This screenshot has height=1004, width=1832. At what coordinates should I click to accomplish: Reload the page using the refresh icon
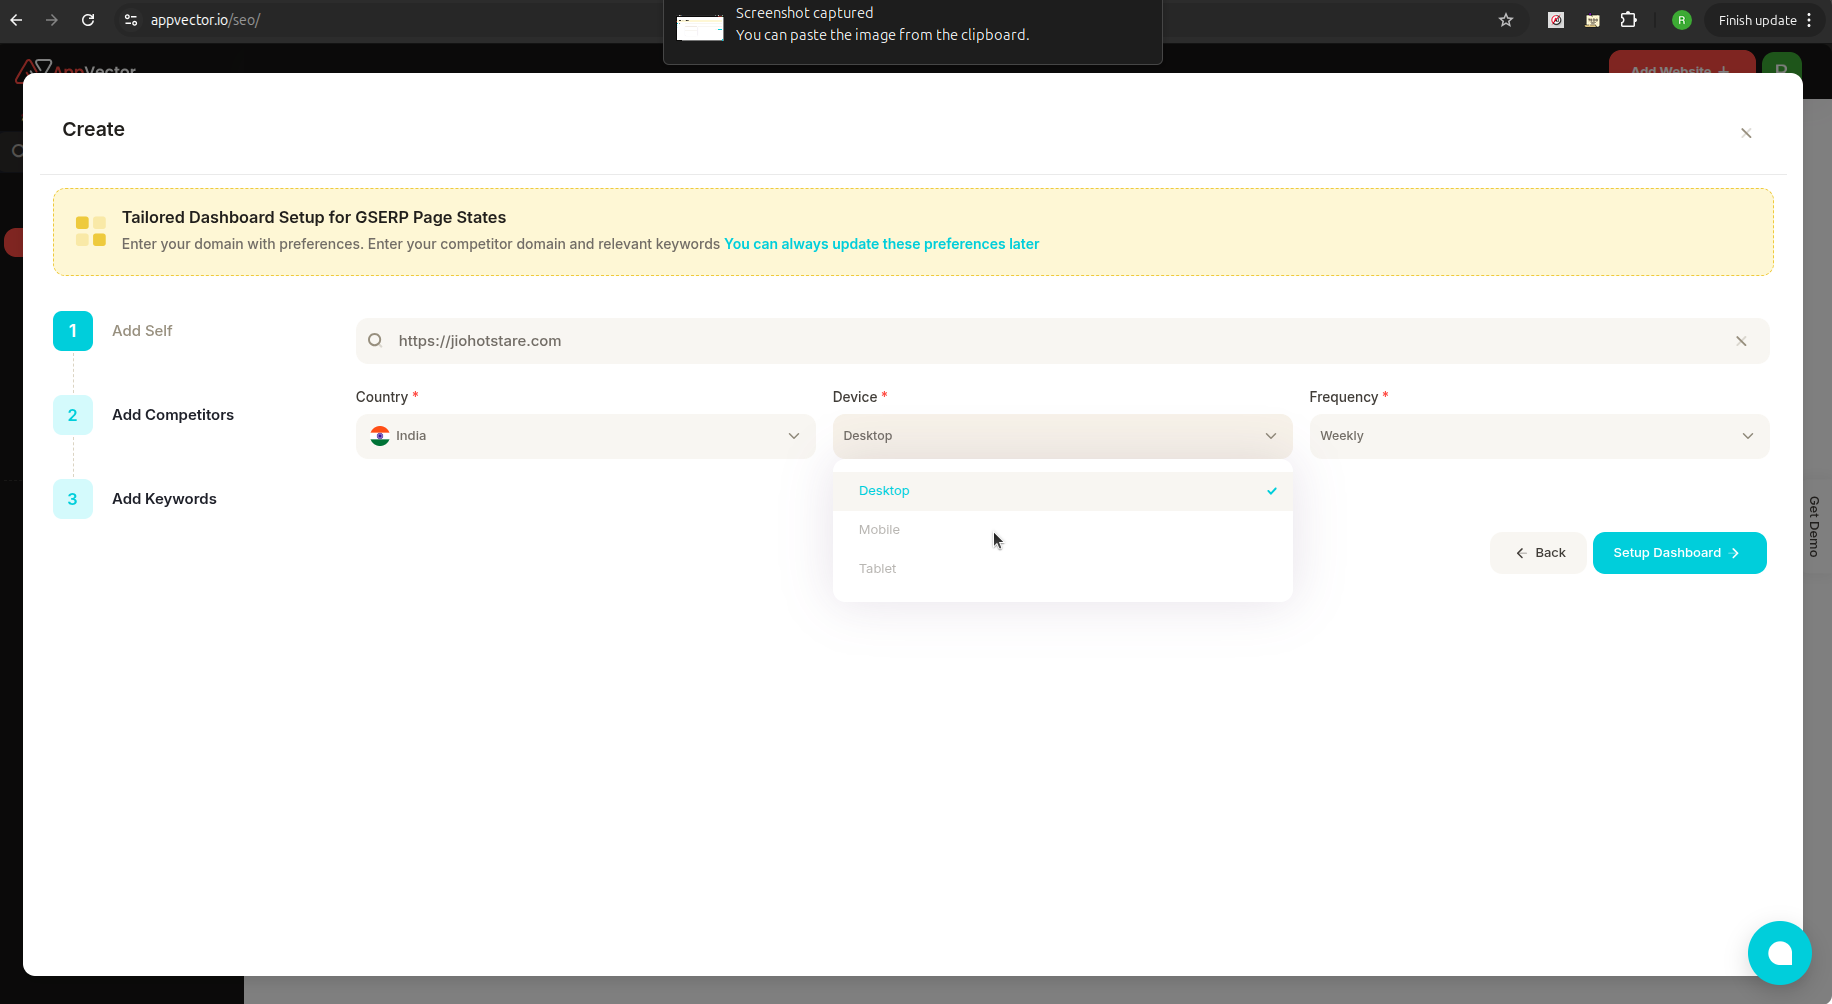88,20
